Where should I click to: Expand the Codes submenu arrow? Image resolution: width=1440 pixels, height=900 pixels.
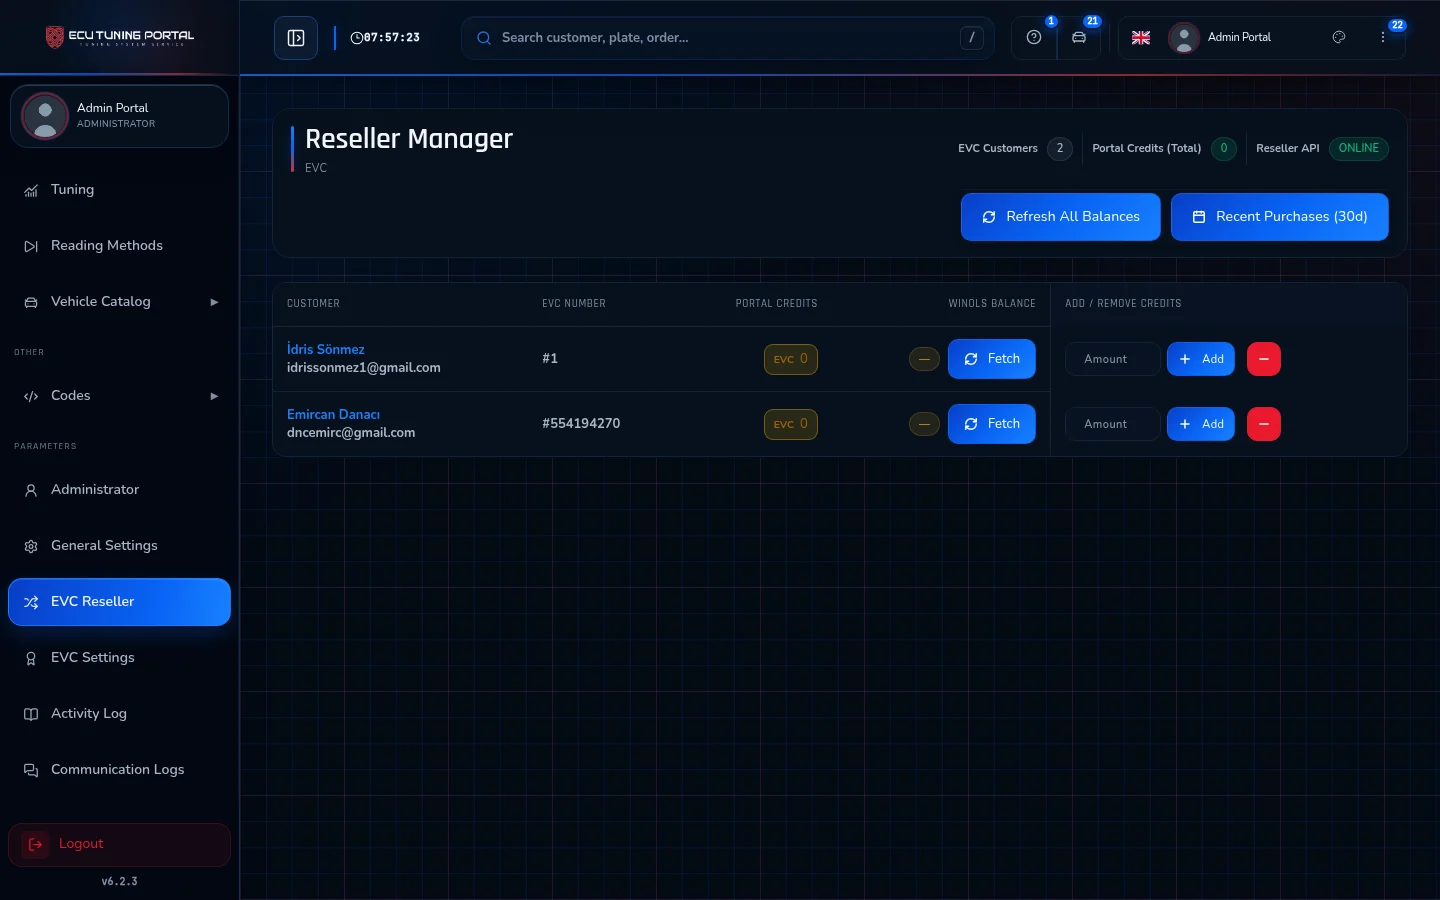click(214, 396)
